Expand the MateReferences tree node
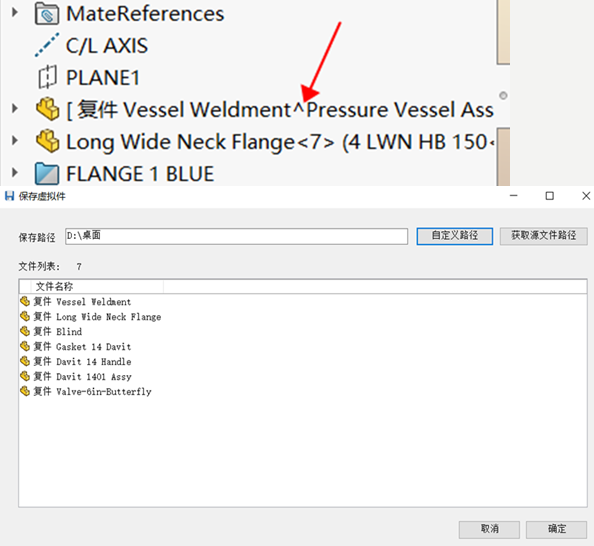Screen dimensions: 594x546 pos(14,13)
